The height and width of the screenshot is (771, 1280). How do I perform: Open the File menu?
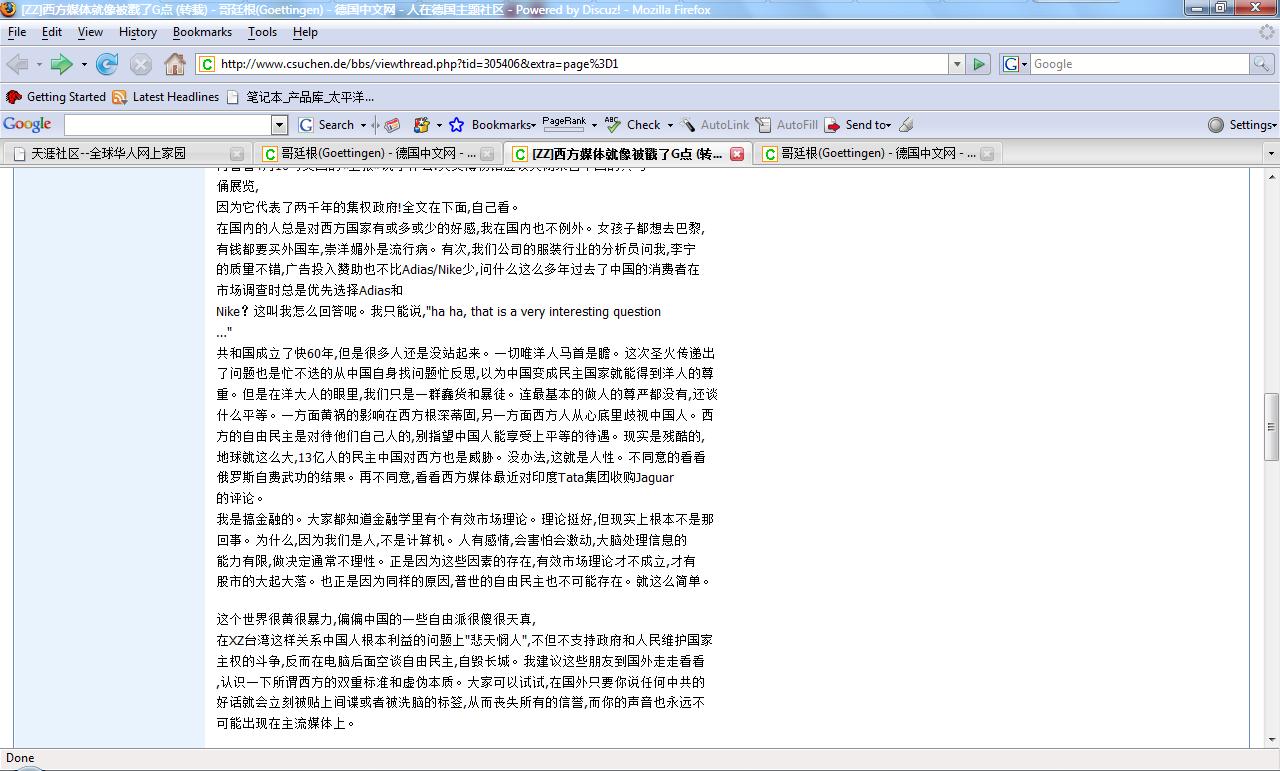[x=17, y=32]
